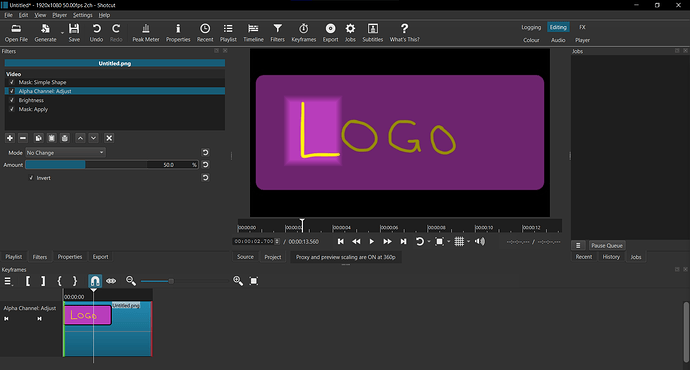Open the Recent toolbar icon
Screen dimensions: 690x370
click(205, 33)
